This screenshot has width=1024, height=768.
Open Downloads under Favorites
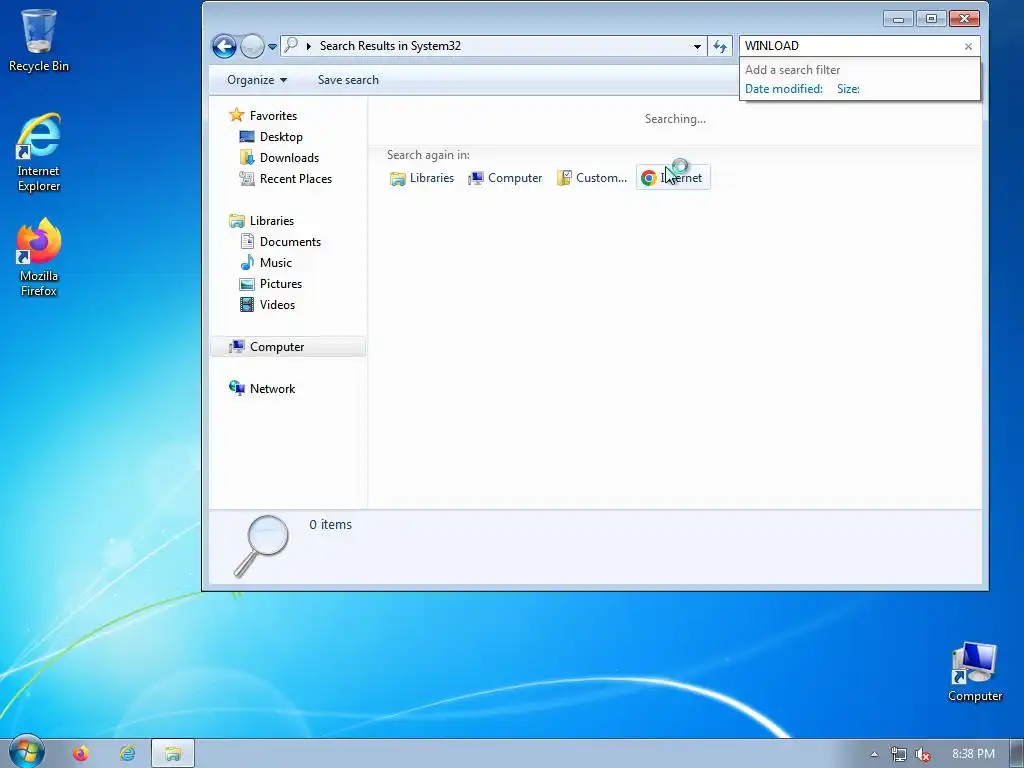click(x=289, y=157)
